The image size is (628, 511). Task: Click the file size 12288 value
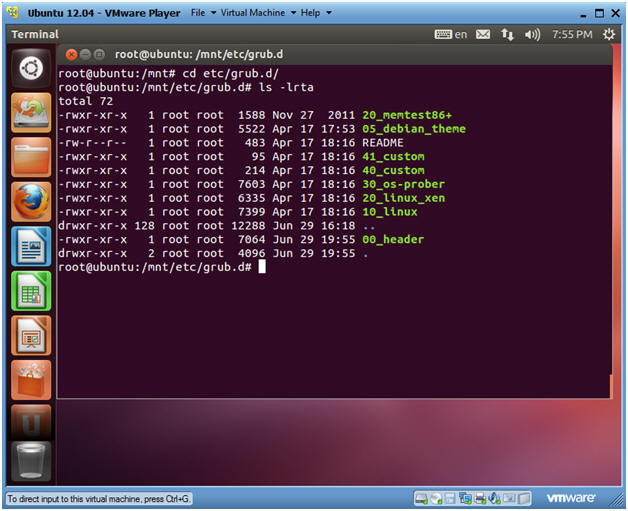(248, 226)
